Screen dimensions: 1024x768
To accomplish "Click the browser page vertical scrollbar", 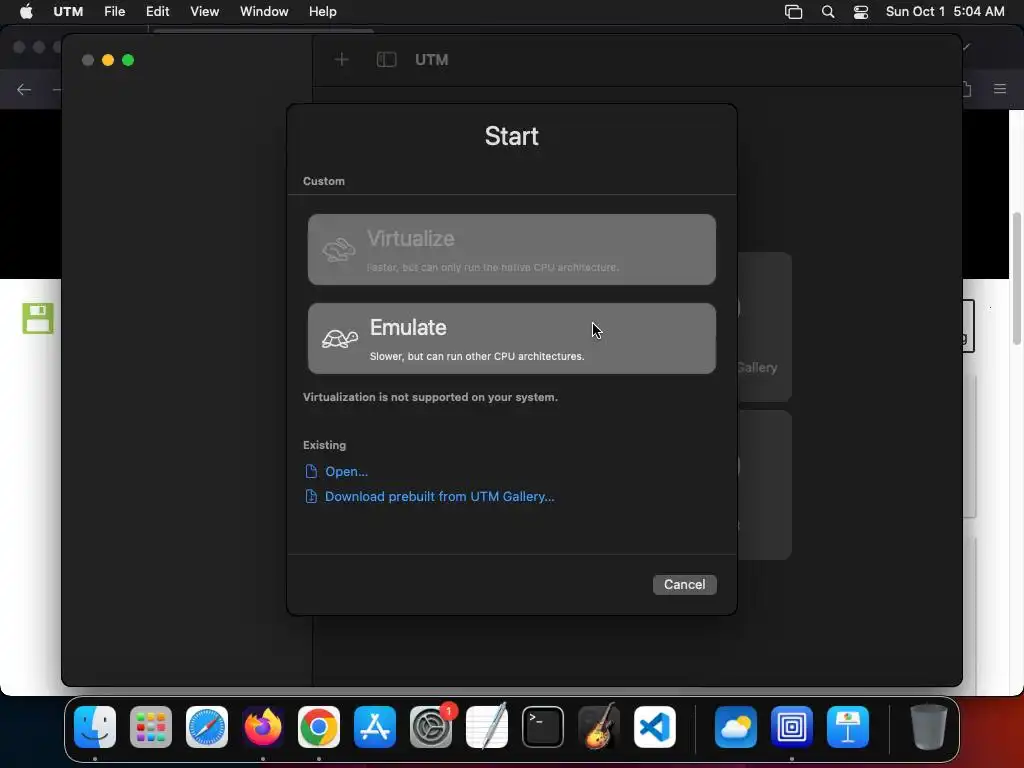I will click(x=1016, y=279).
